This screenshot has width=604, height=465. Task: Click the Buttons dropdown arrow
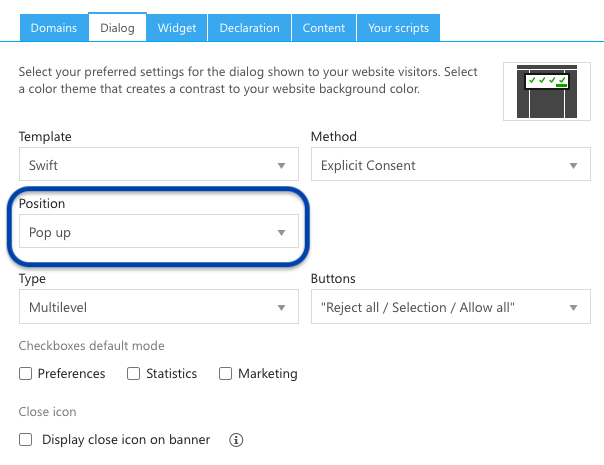coord(574,308)
